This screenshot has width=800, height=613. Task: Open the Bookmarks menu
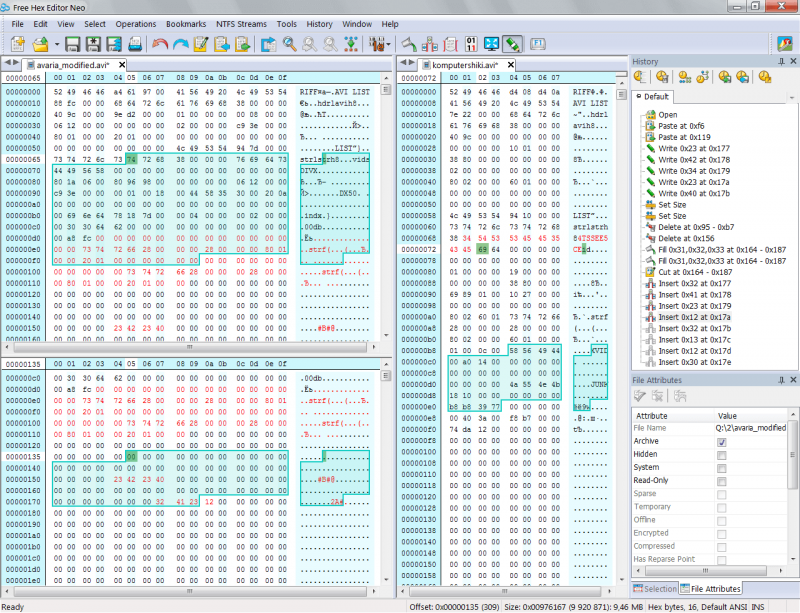186,24
